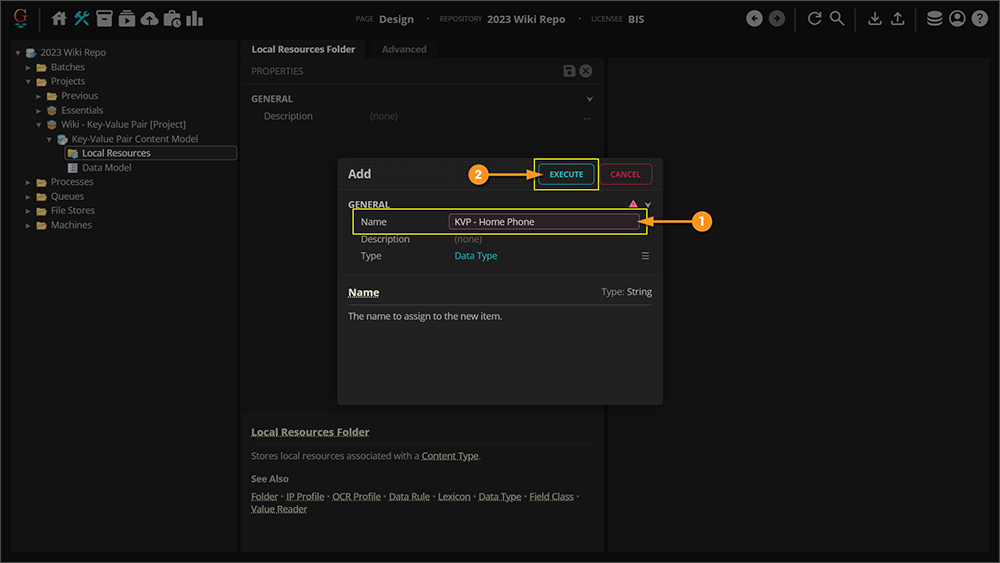Click the database stack icon
1000x563 pixels.
click(934, 19)
